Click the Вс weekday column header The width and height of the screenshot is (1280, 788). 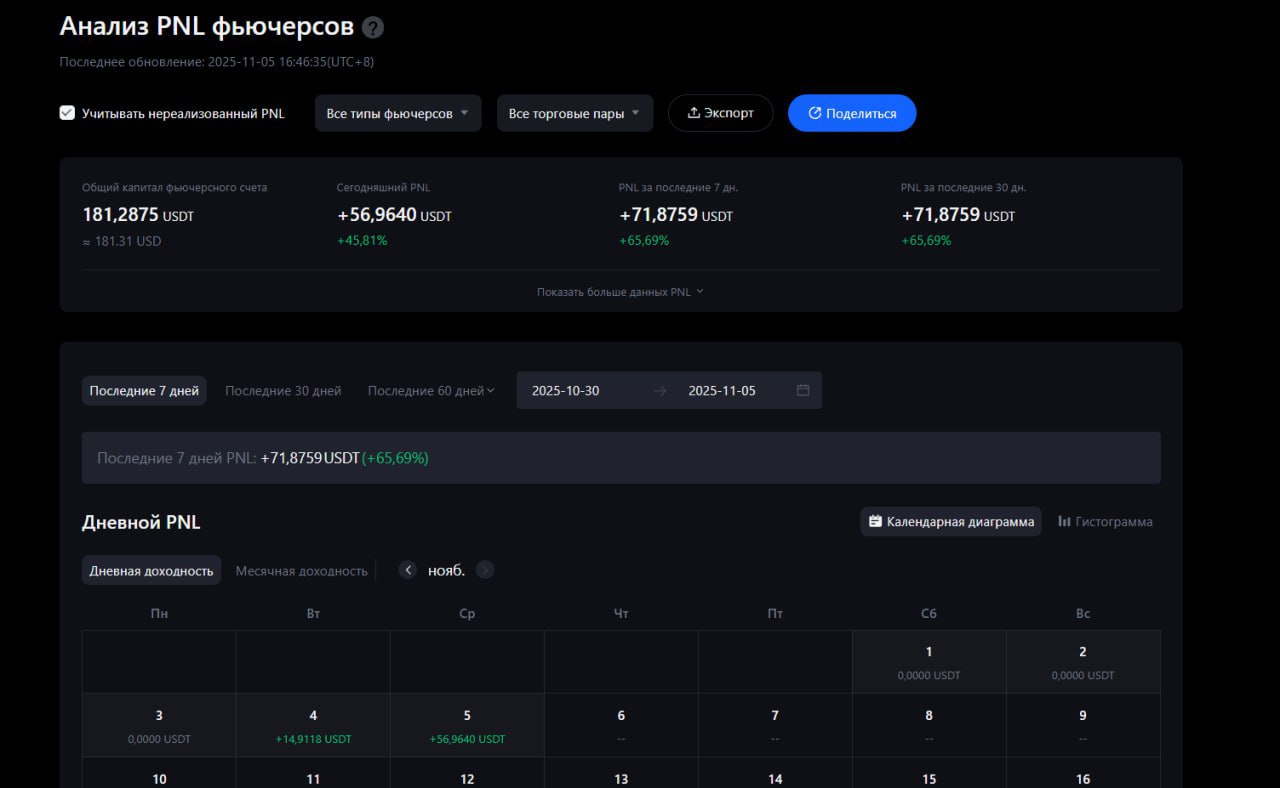coord(1083,613)
